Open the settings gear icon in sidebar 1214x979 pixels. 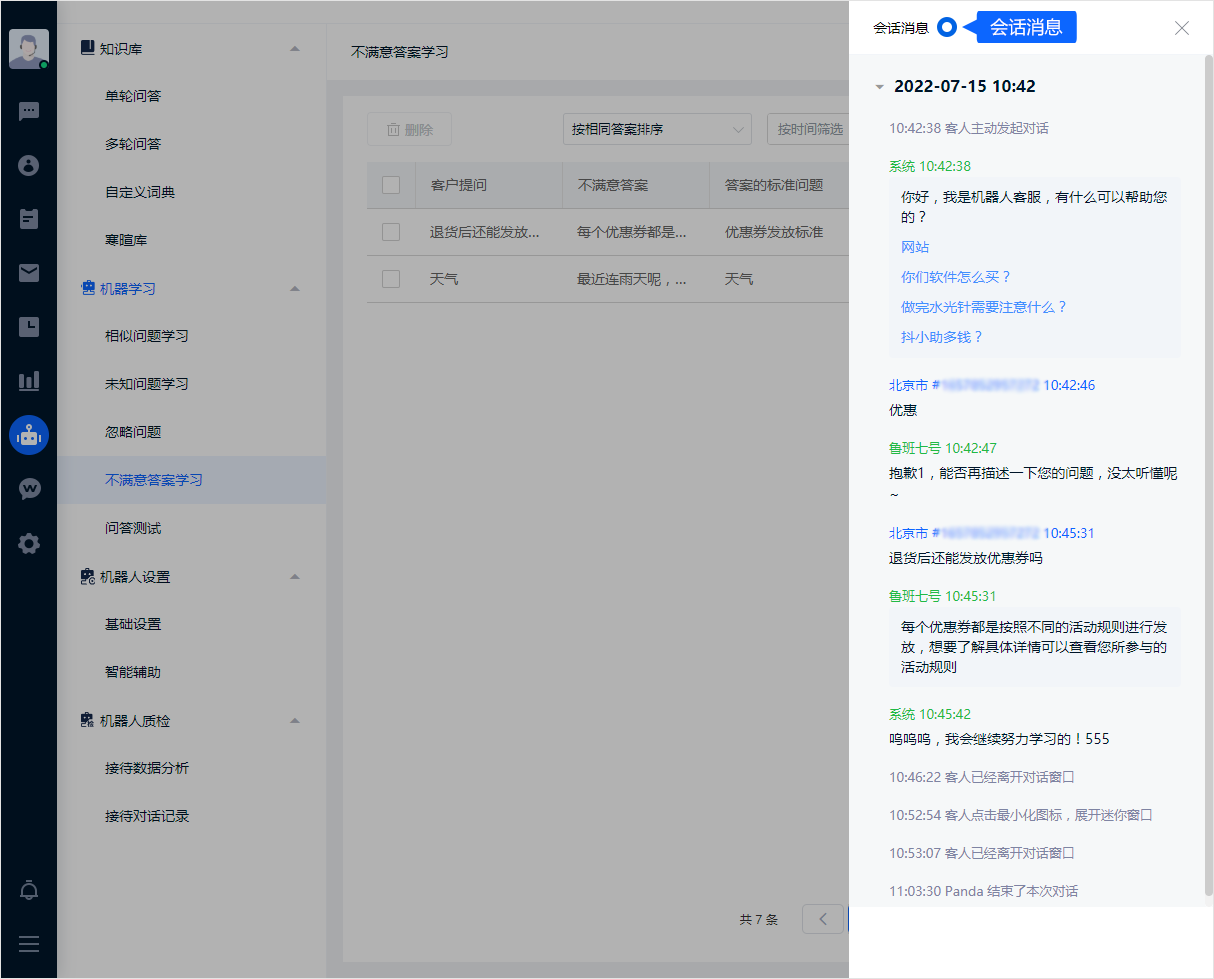(29, 544)
